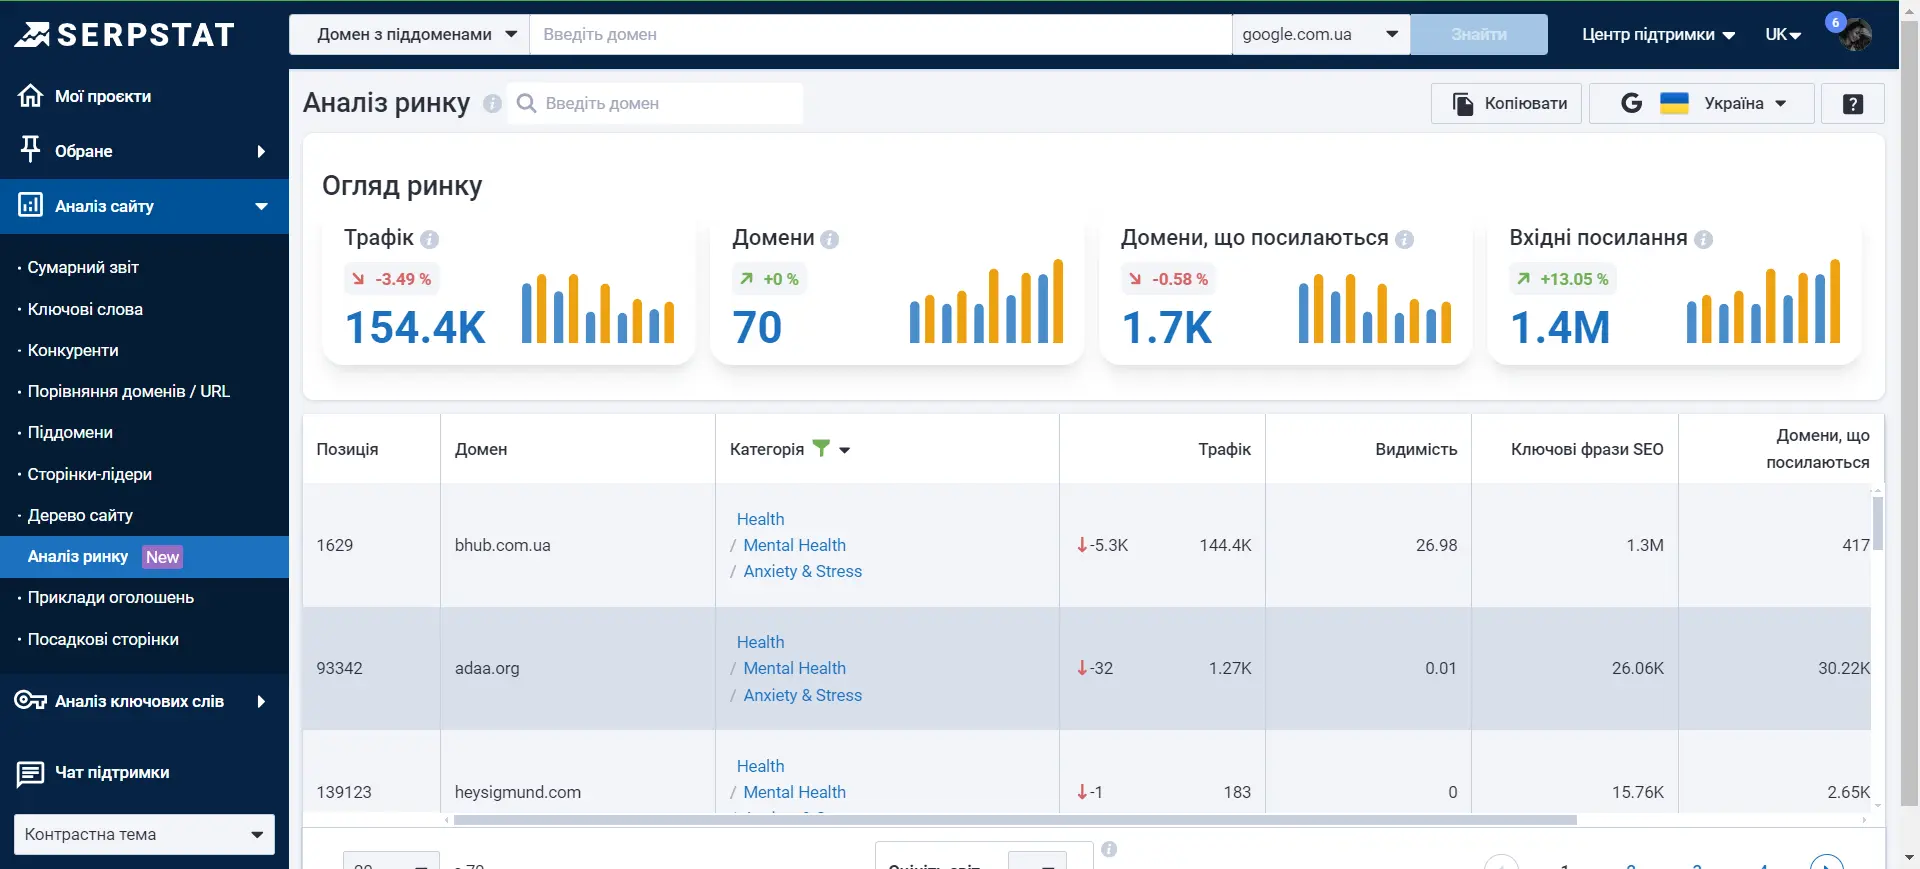1920x869 pixels.
Task: Open Категорія column dropdown arrow
Action: pos(844,450)
